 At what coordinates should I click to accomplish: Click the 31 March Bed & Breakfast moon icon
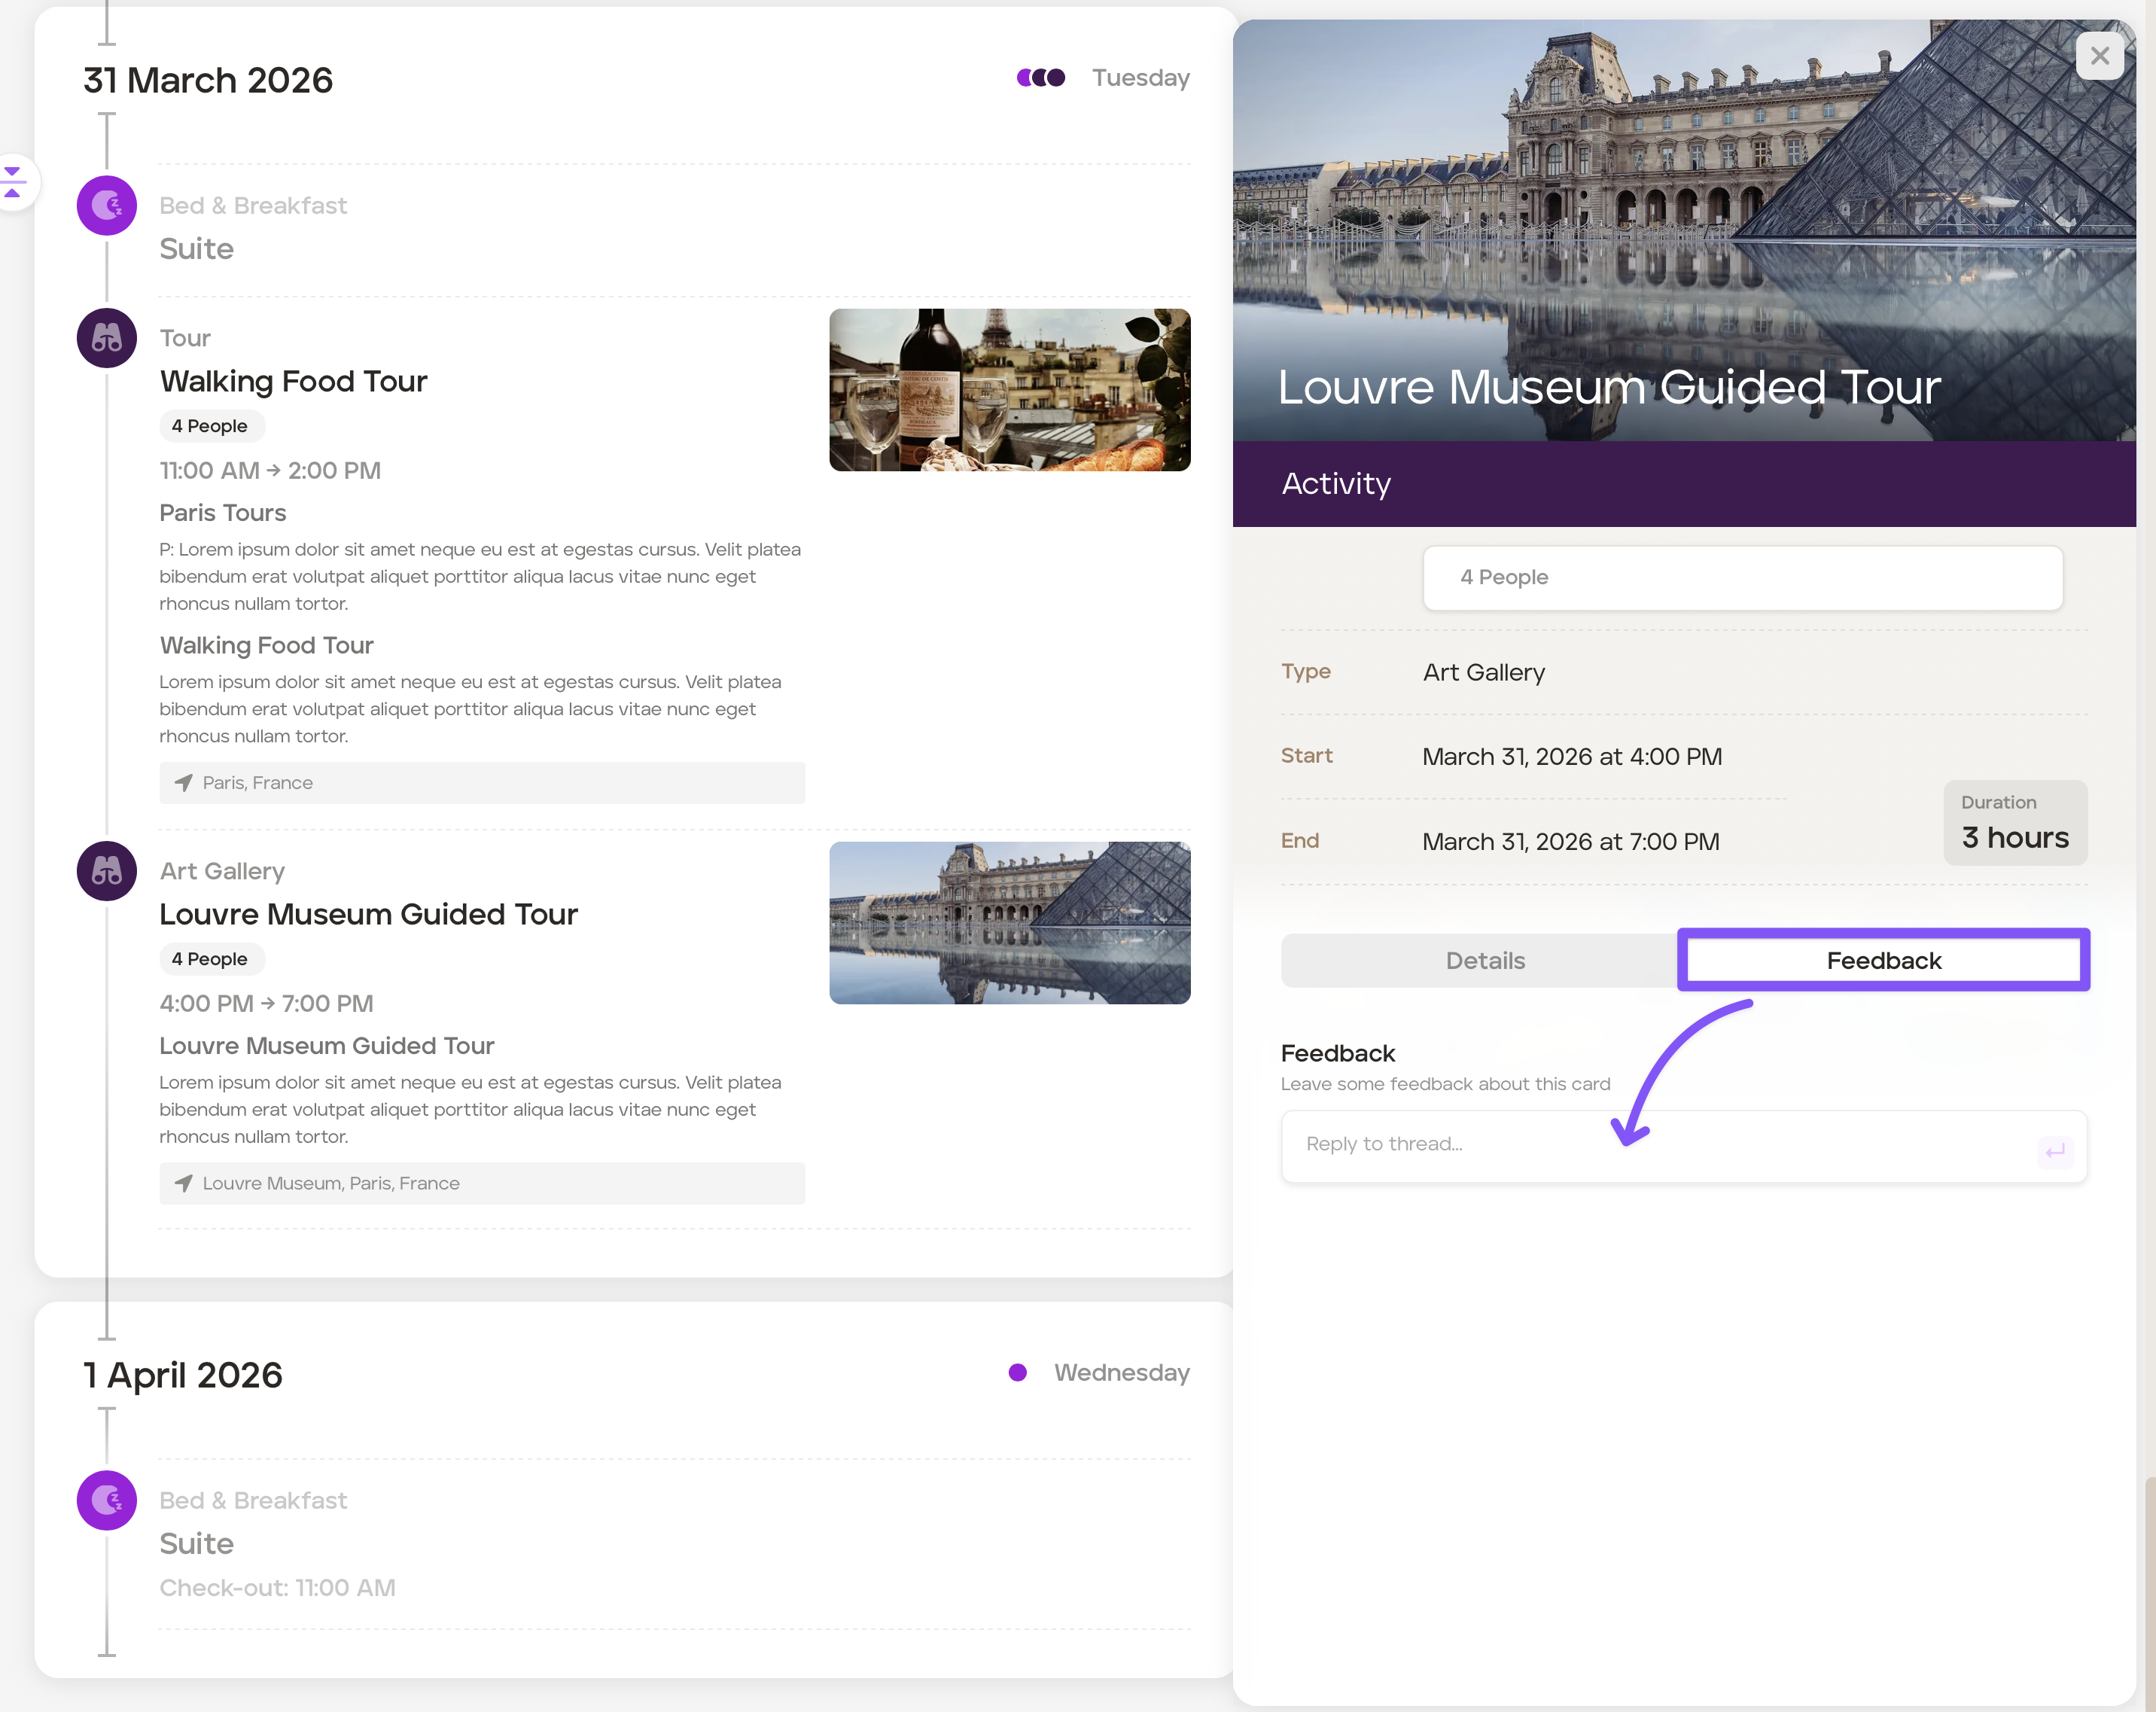click(107, 206)
